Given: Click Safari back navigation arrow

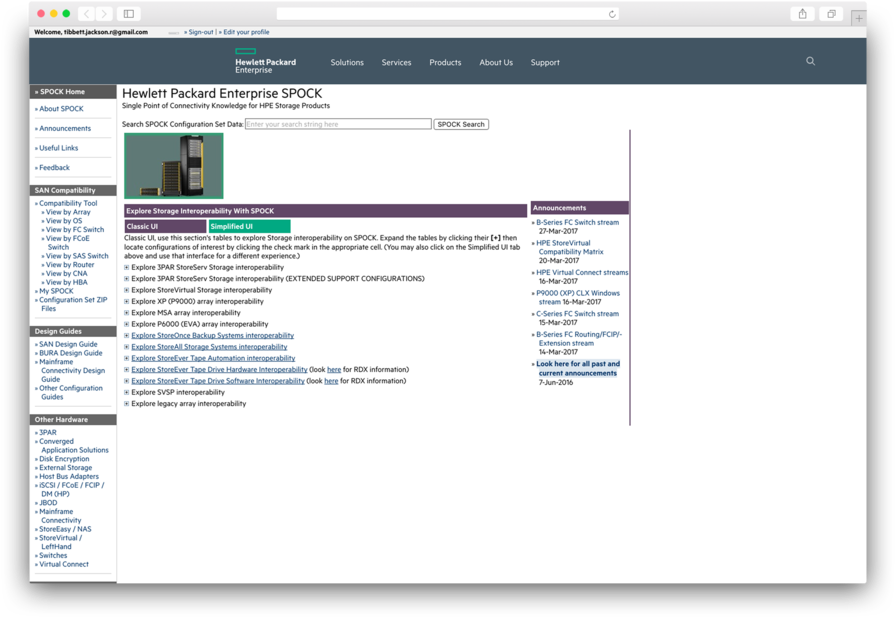Looking at the screenshot, I should 87,14.
